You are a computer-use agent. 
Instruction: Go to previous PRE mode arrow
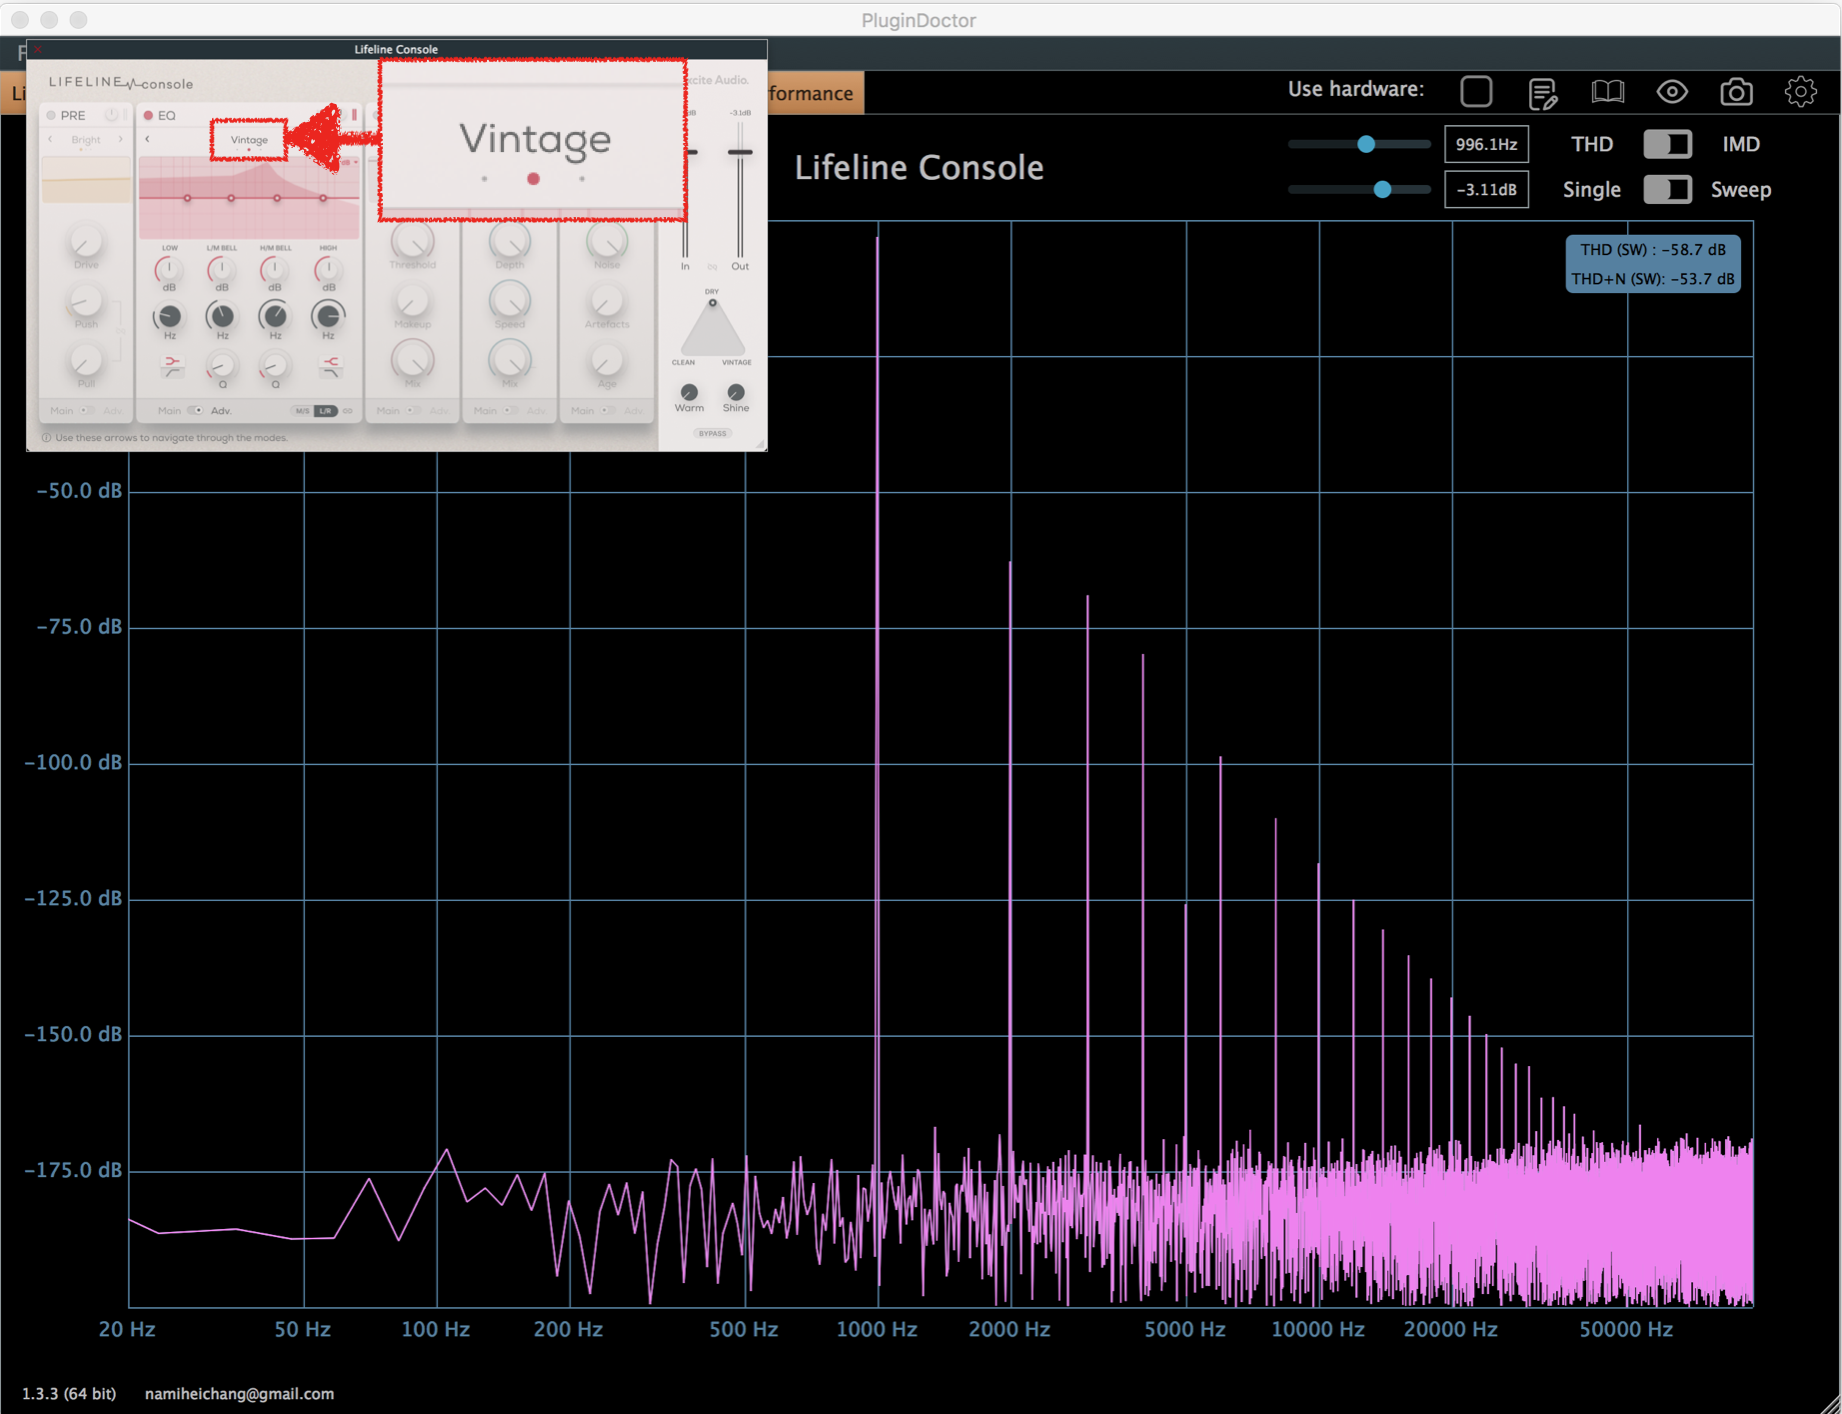click(51, 139)
